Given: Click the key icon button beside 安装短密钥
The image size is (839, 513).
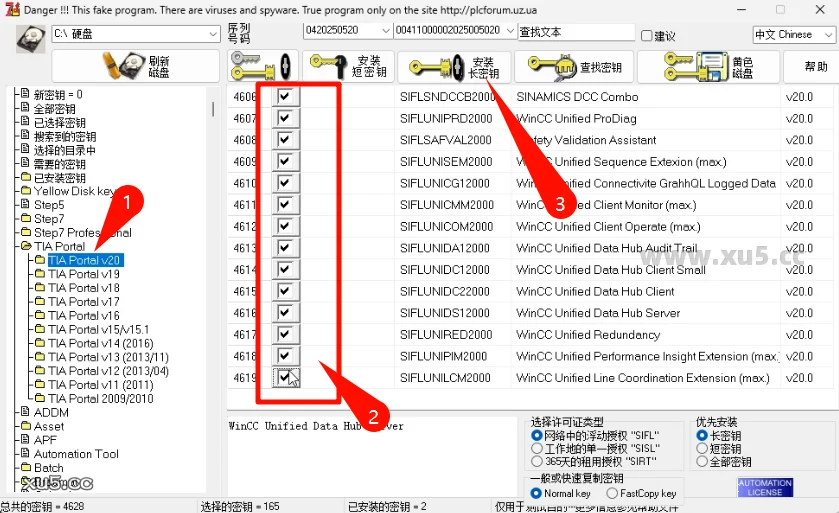Looking at the screenshot, I should click(x=260, y=67).
